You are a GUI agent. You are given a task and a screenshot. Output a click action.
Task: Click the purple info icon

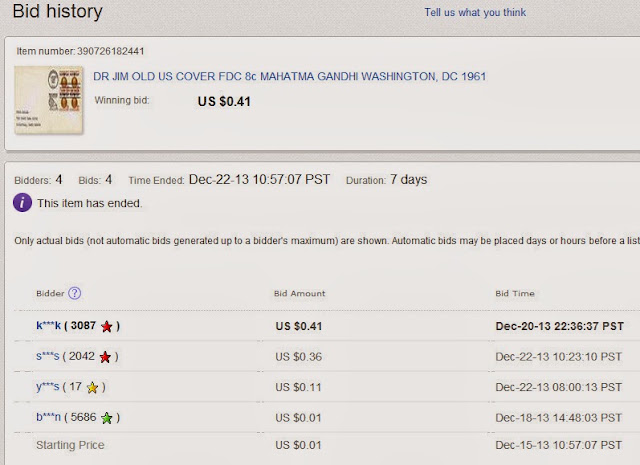tap(22, 202)
